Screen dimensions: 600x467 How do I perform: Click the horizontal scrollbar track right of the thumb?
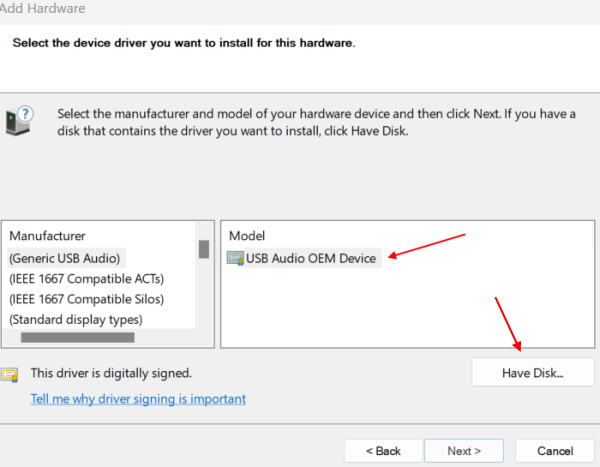click(x=165, y=337)
